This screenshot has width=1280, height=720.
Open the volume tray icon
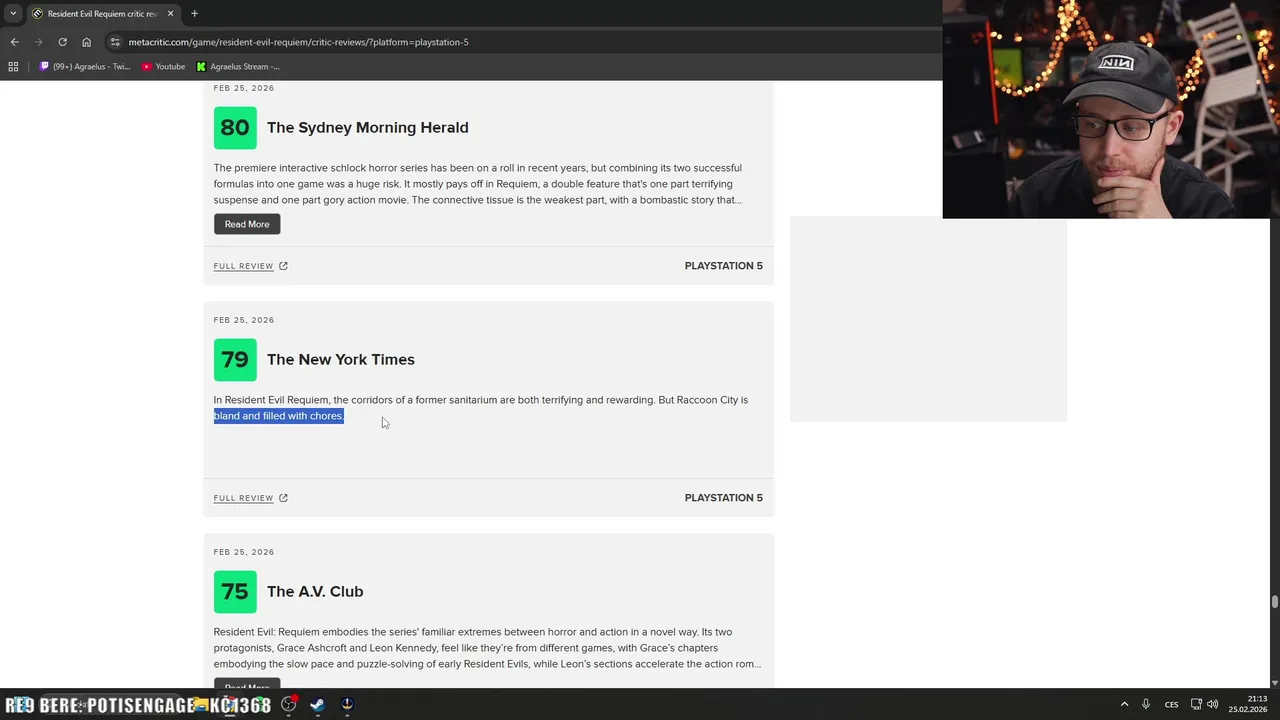coord(1213,704)
